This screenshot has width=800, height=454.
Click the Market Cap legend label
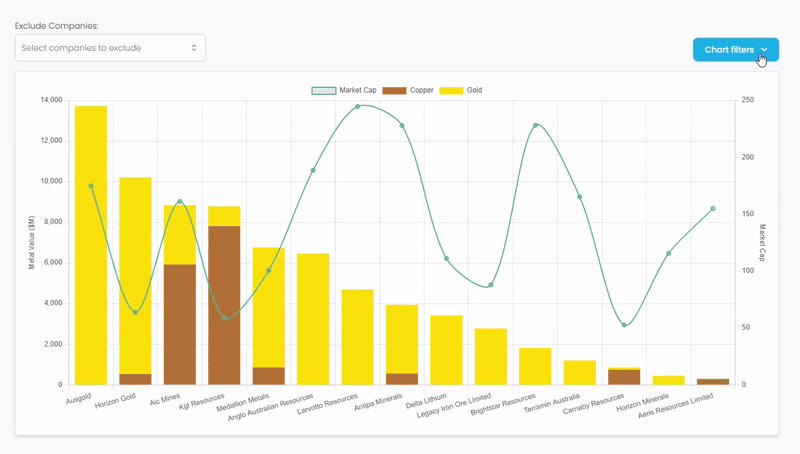358,90
